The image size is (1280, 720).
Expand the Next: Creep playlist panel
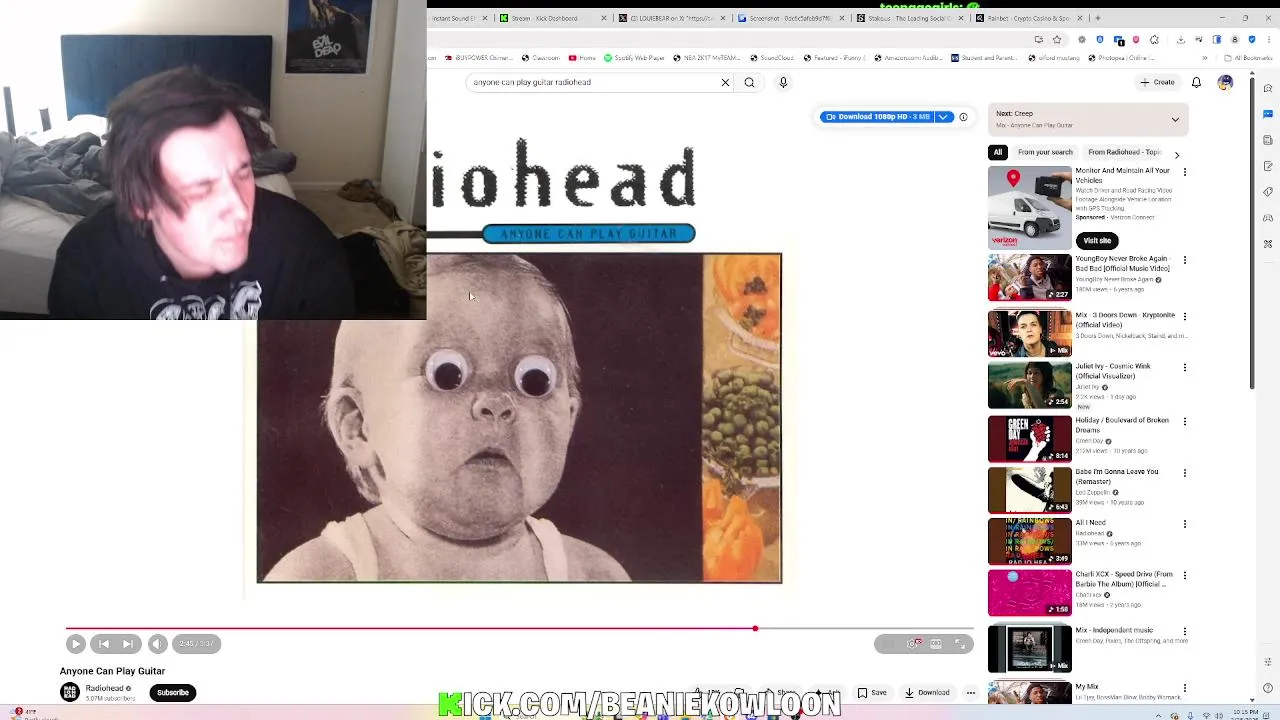click(1175, 119)
